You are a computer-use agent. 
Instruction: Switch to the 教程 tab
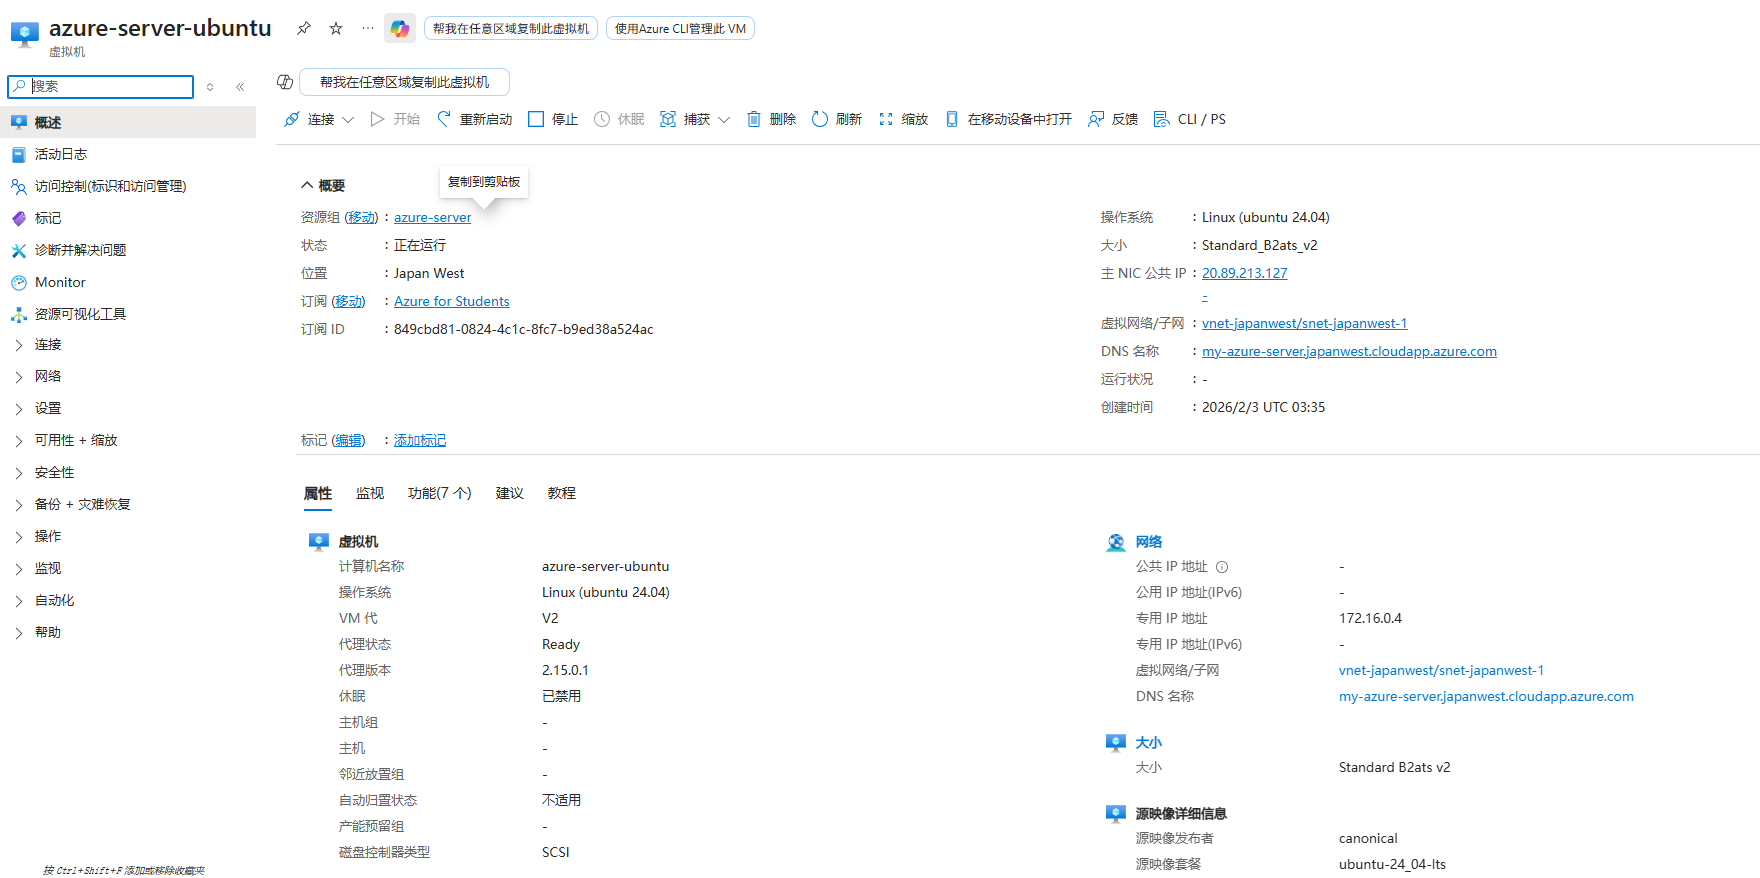pyautogui.click(x=562, y=493)
